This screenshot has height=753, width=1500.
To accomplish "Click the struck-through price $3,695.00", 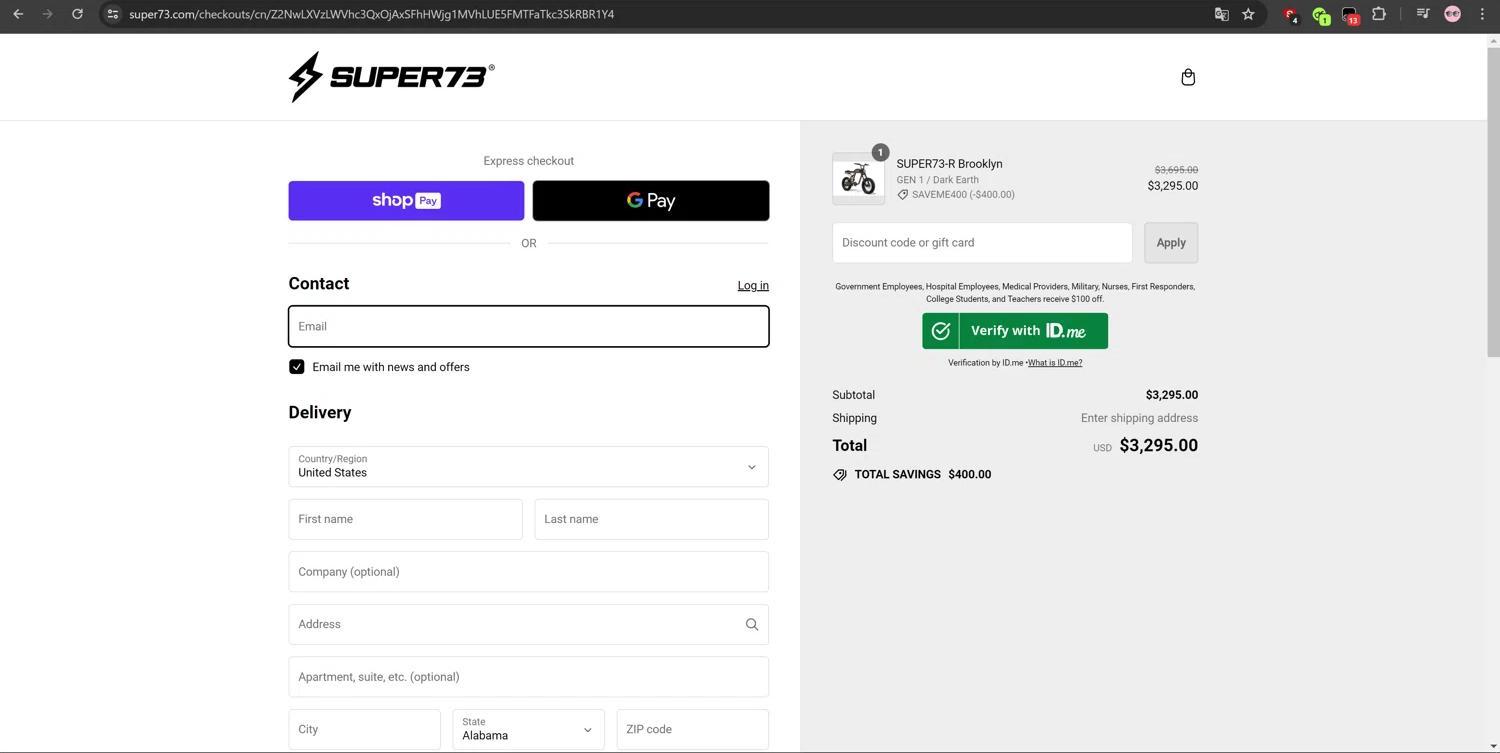I will 1176,170.
